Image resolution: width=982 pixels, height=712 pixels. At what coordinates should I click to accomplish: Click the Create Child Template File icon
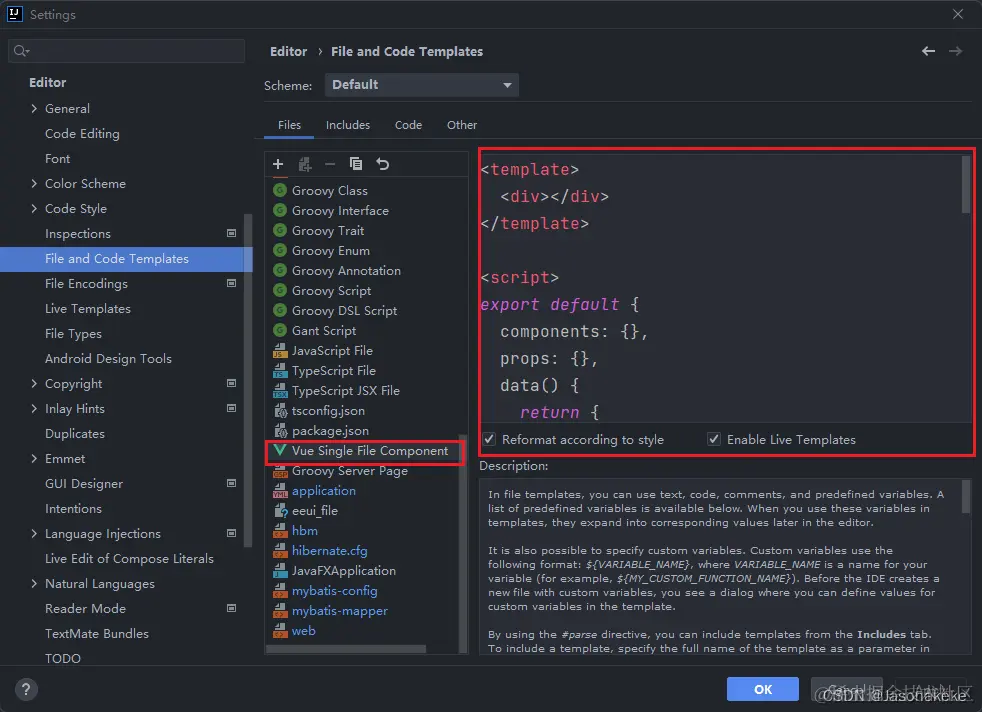305,164
